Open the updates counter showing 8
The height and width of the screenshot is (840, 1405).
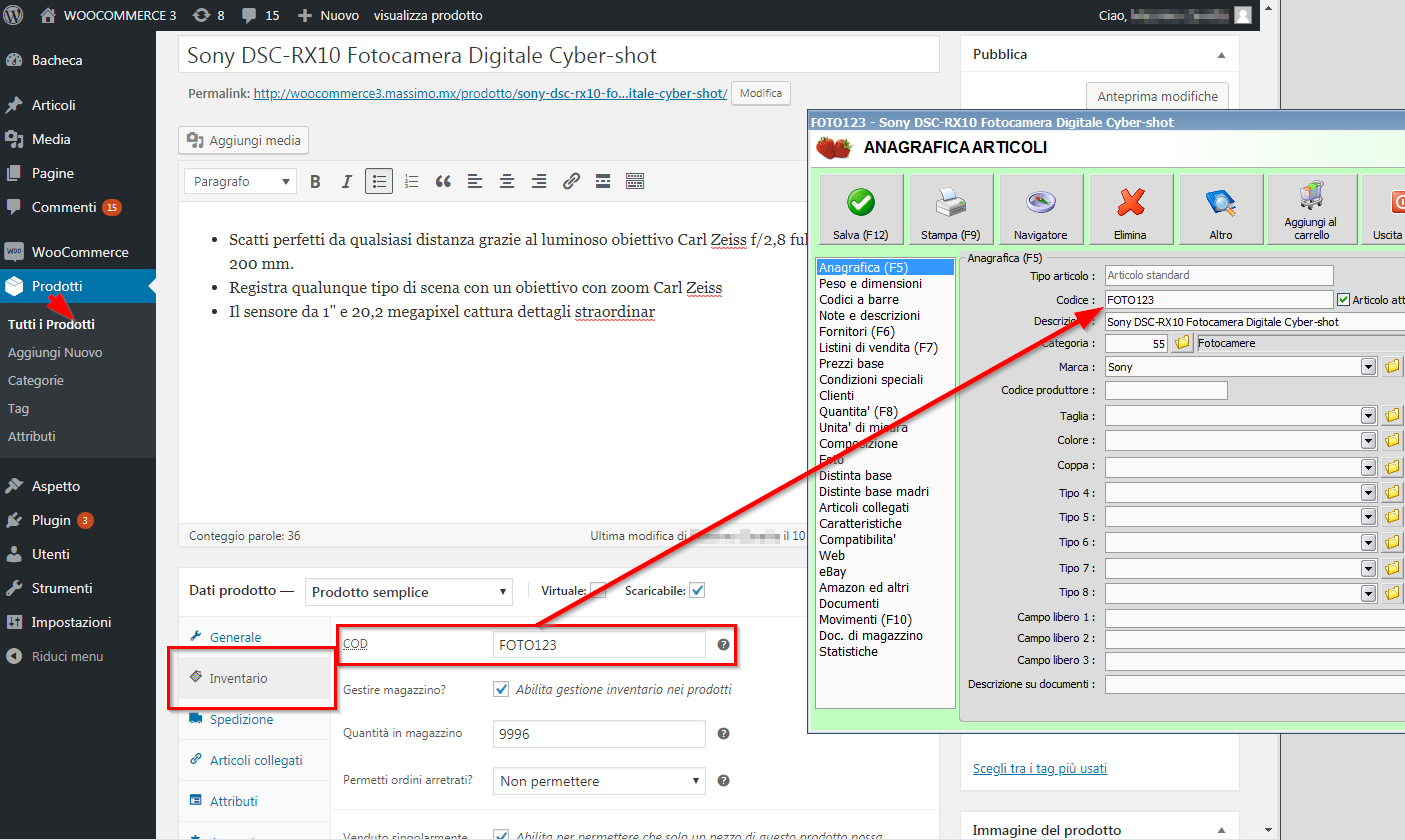[x=209, y=15]
